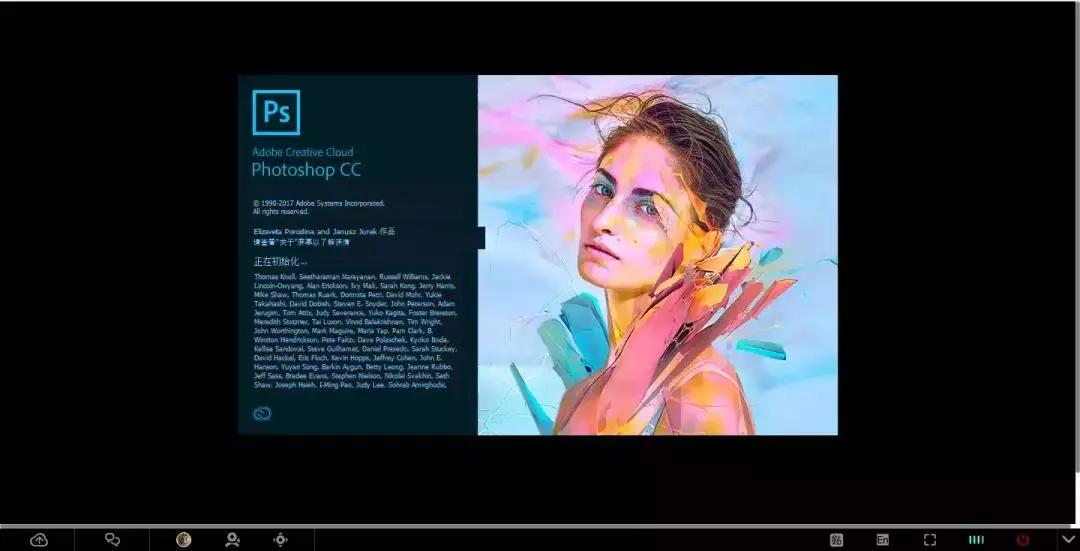Click the "正在初始化..." status text
Screen dimensions: 1080x551
[x=280, y=262]
